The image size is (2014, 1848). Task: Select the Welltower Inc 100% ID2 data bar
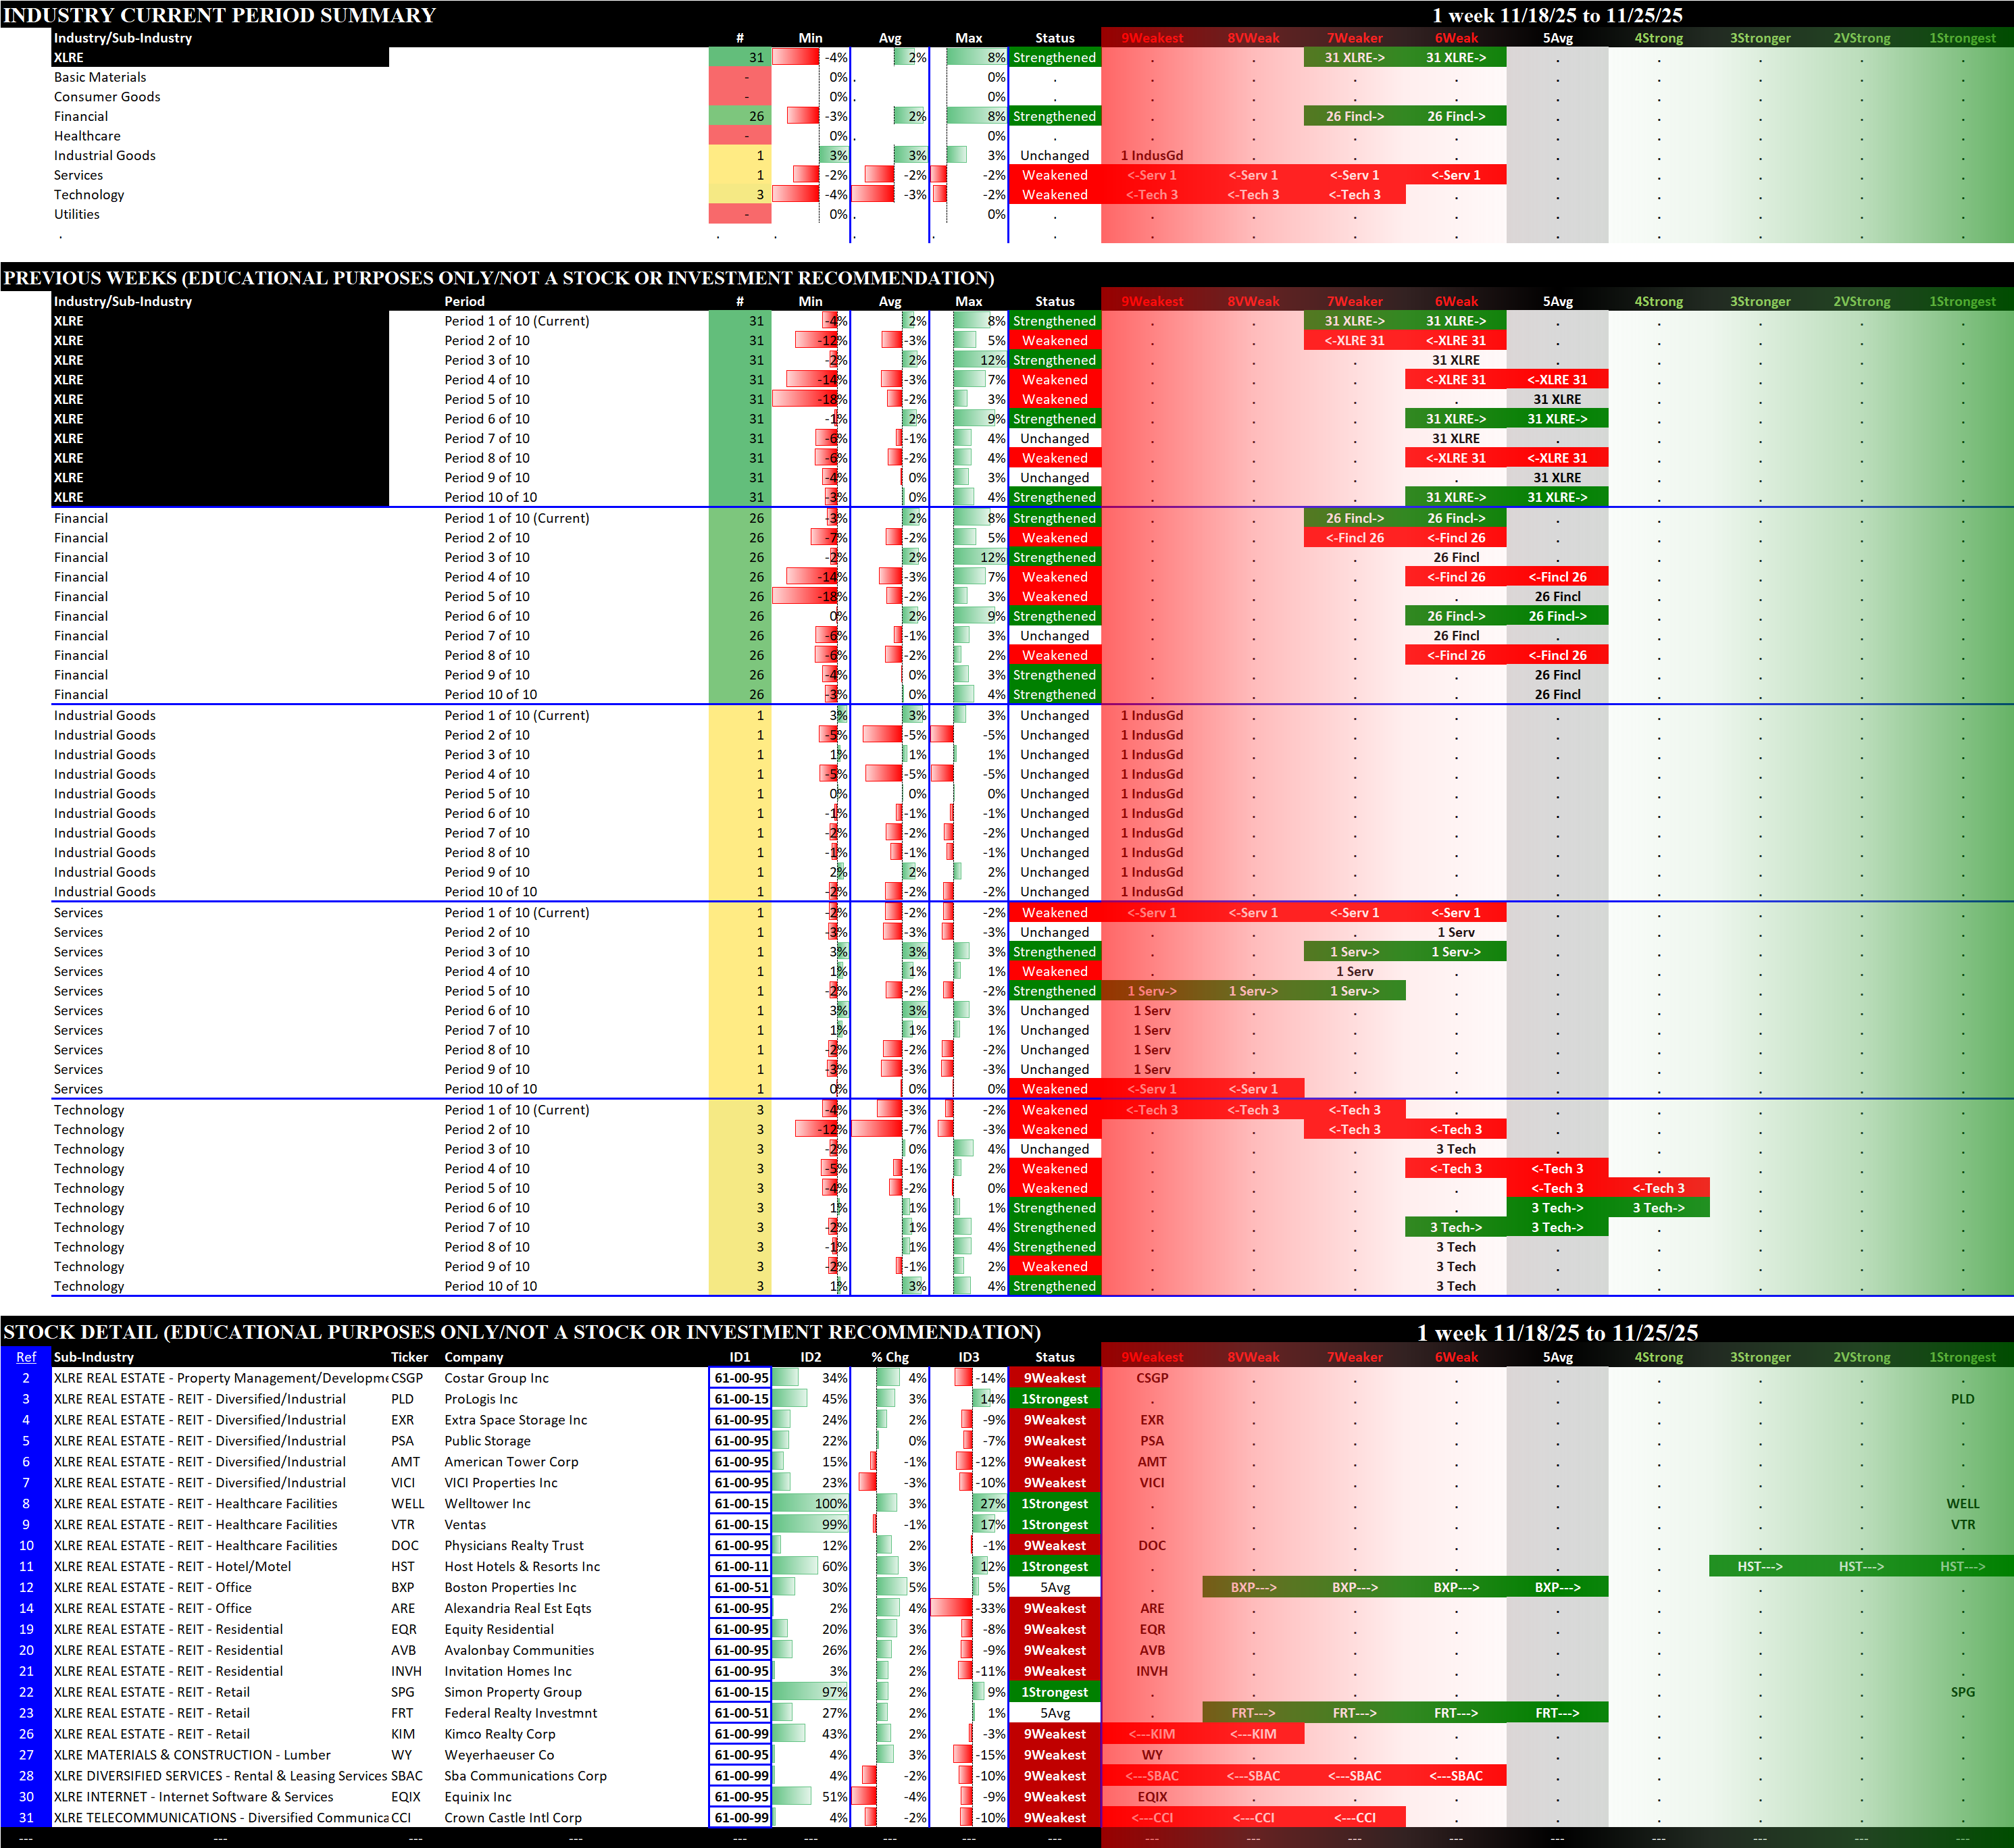click(x=810, y=1504)
